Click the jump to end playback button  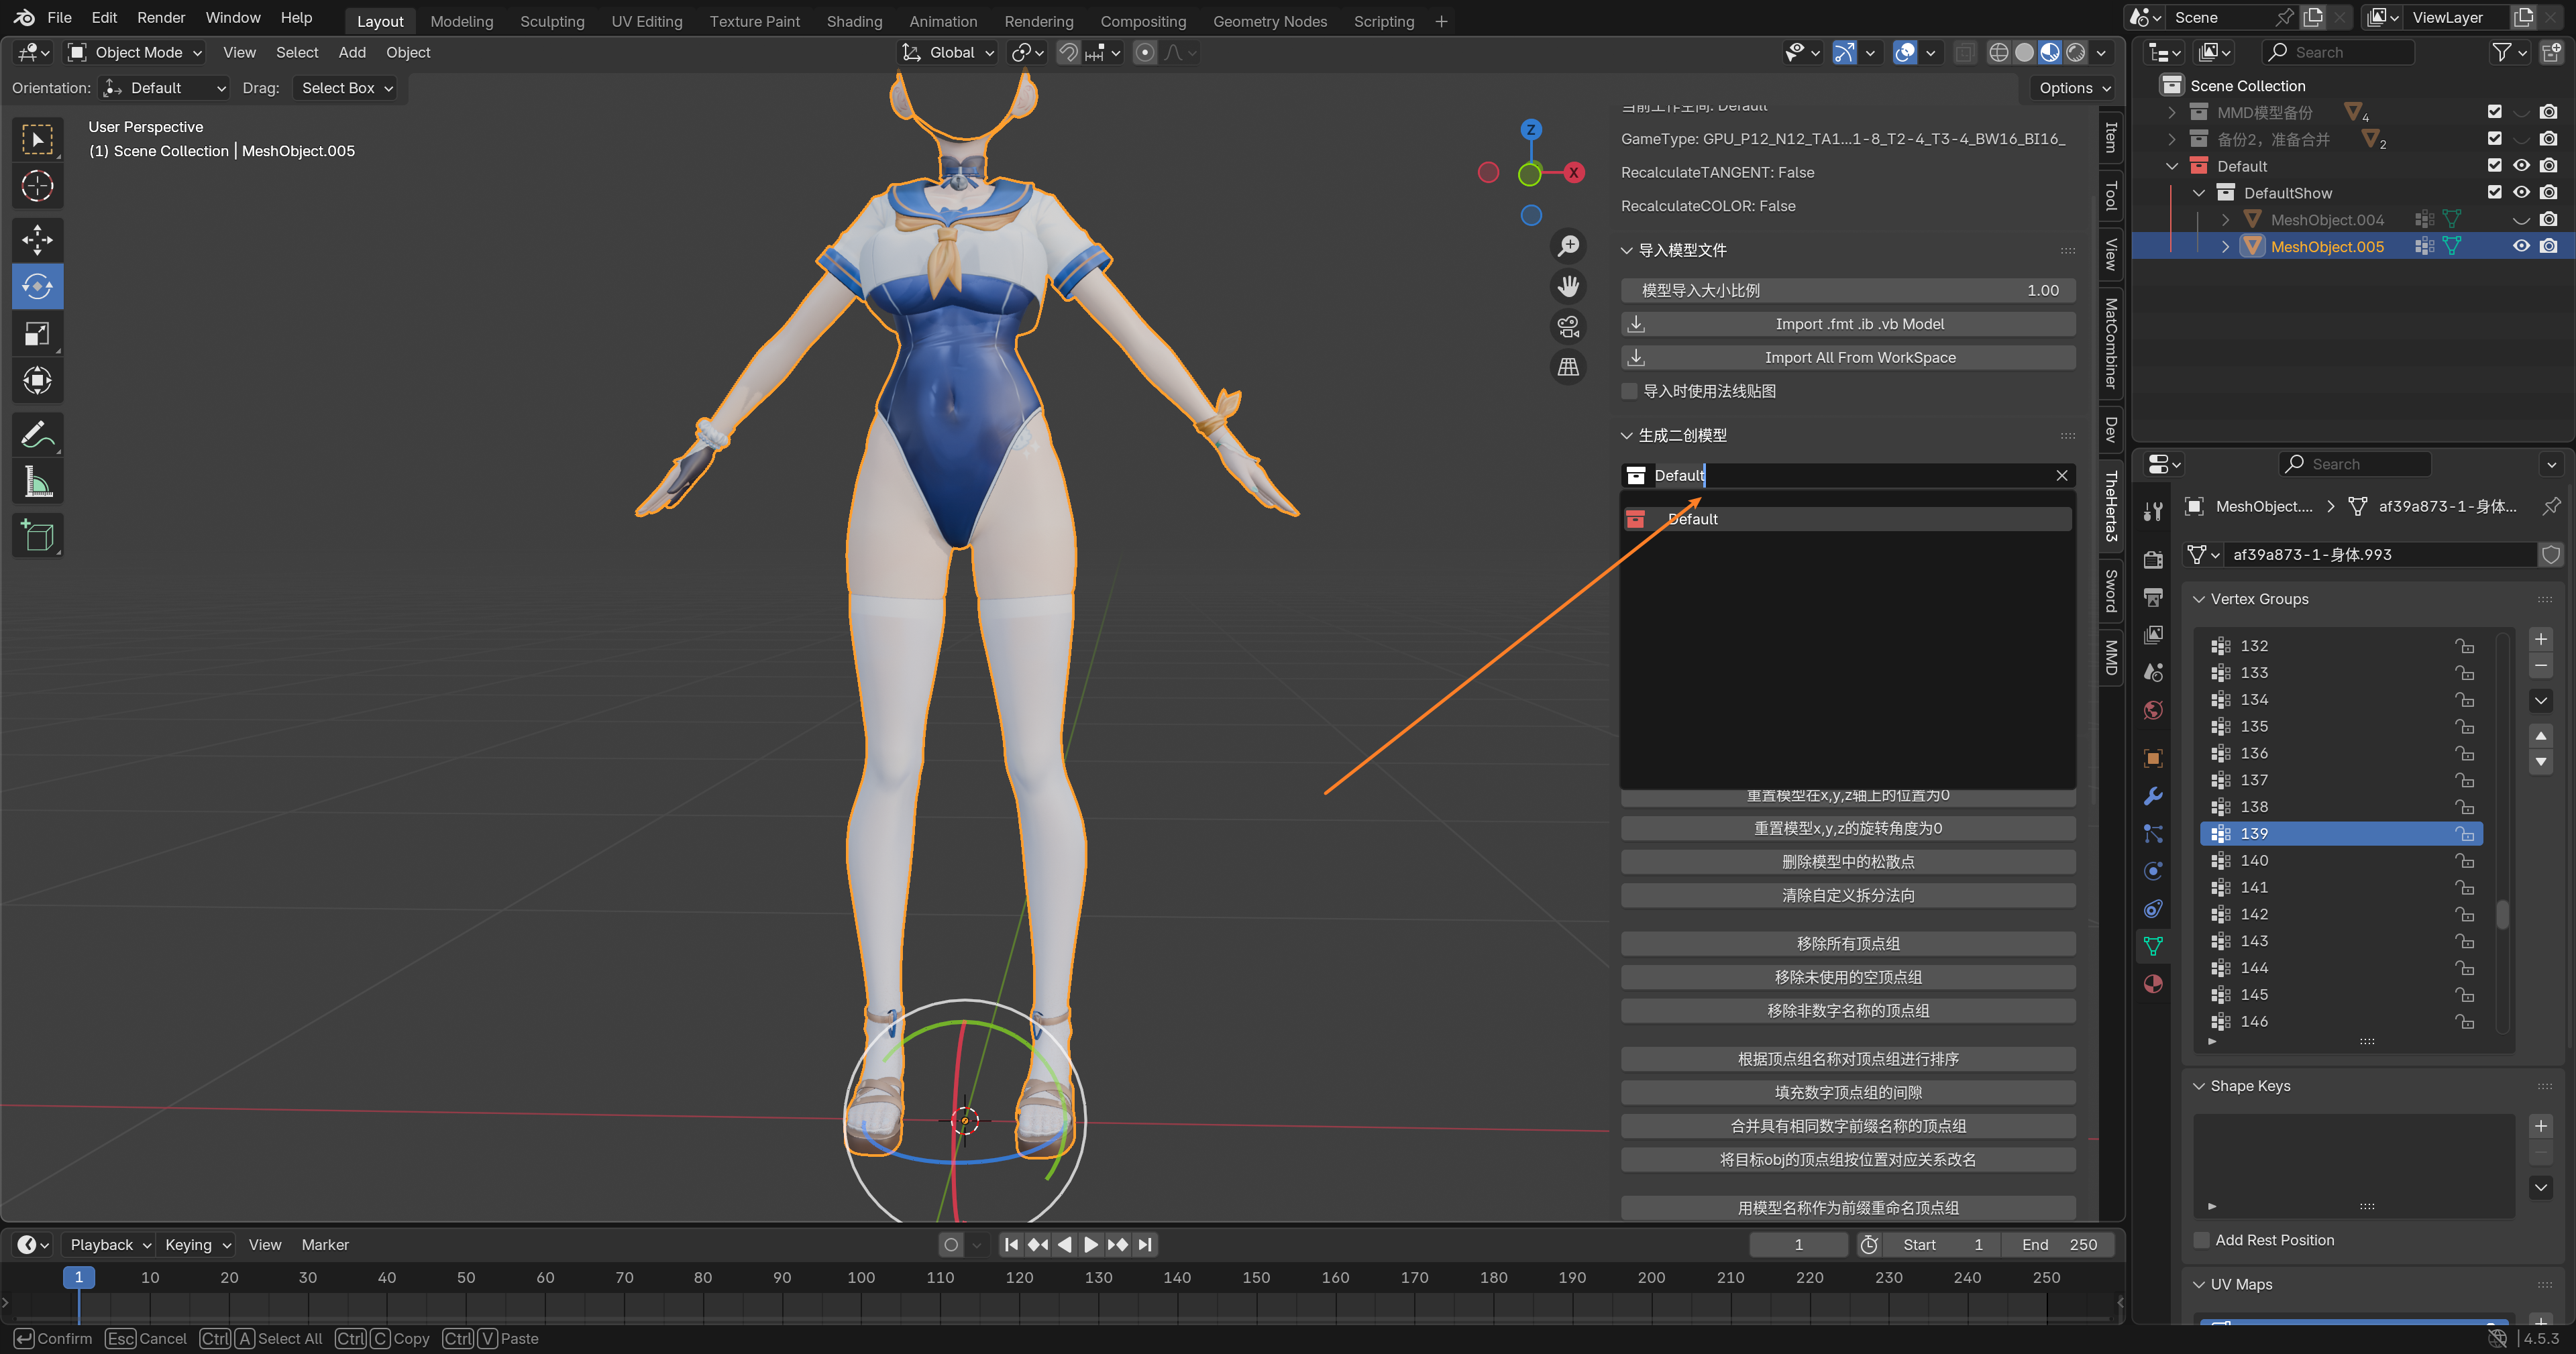point(1146,1244)
